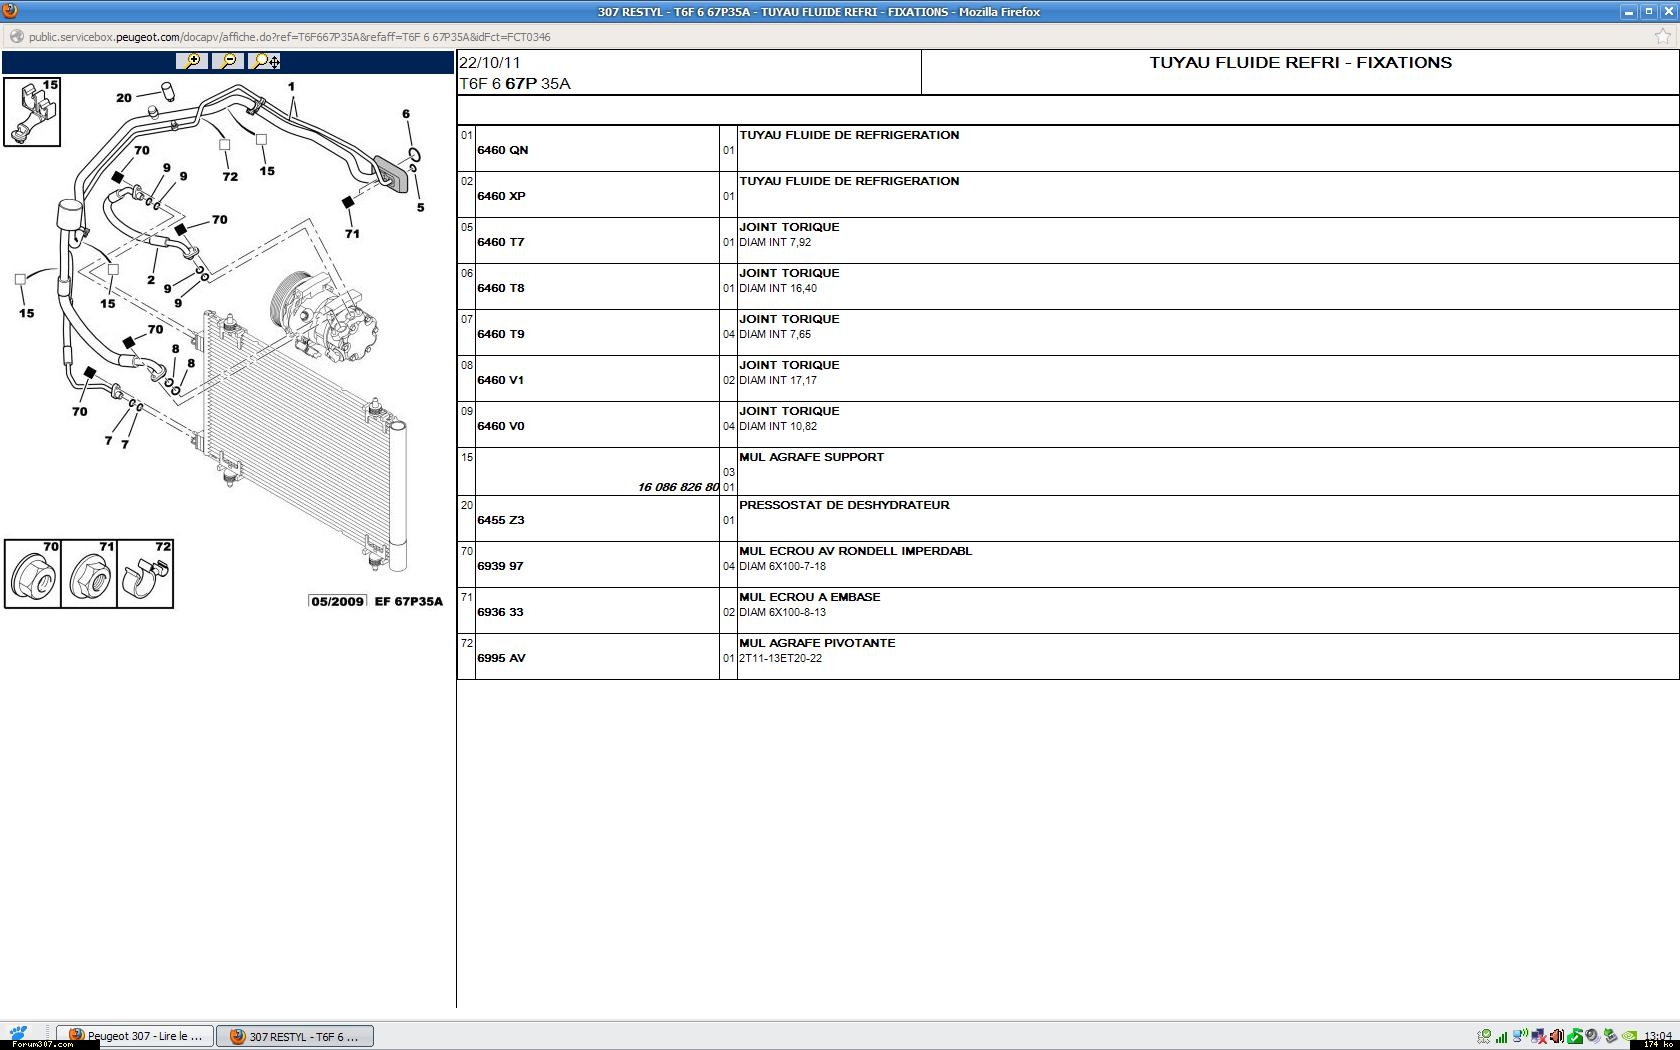Click the disconnected network tray icon
Image resolution: width=1680 pixels, height=1050 pixels.
(1538, 1036)
